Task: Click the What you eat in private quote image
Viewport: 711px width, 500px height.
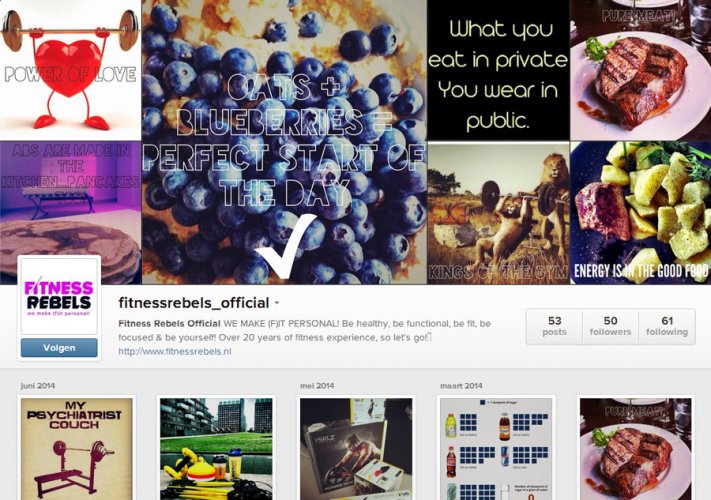Action: pos(498,70)
